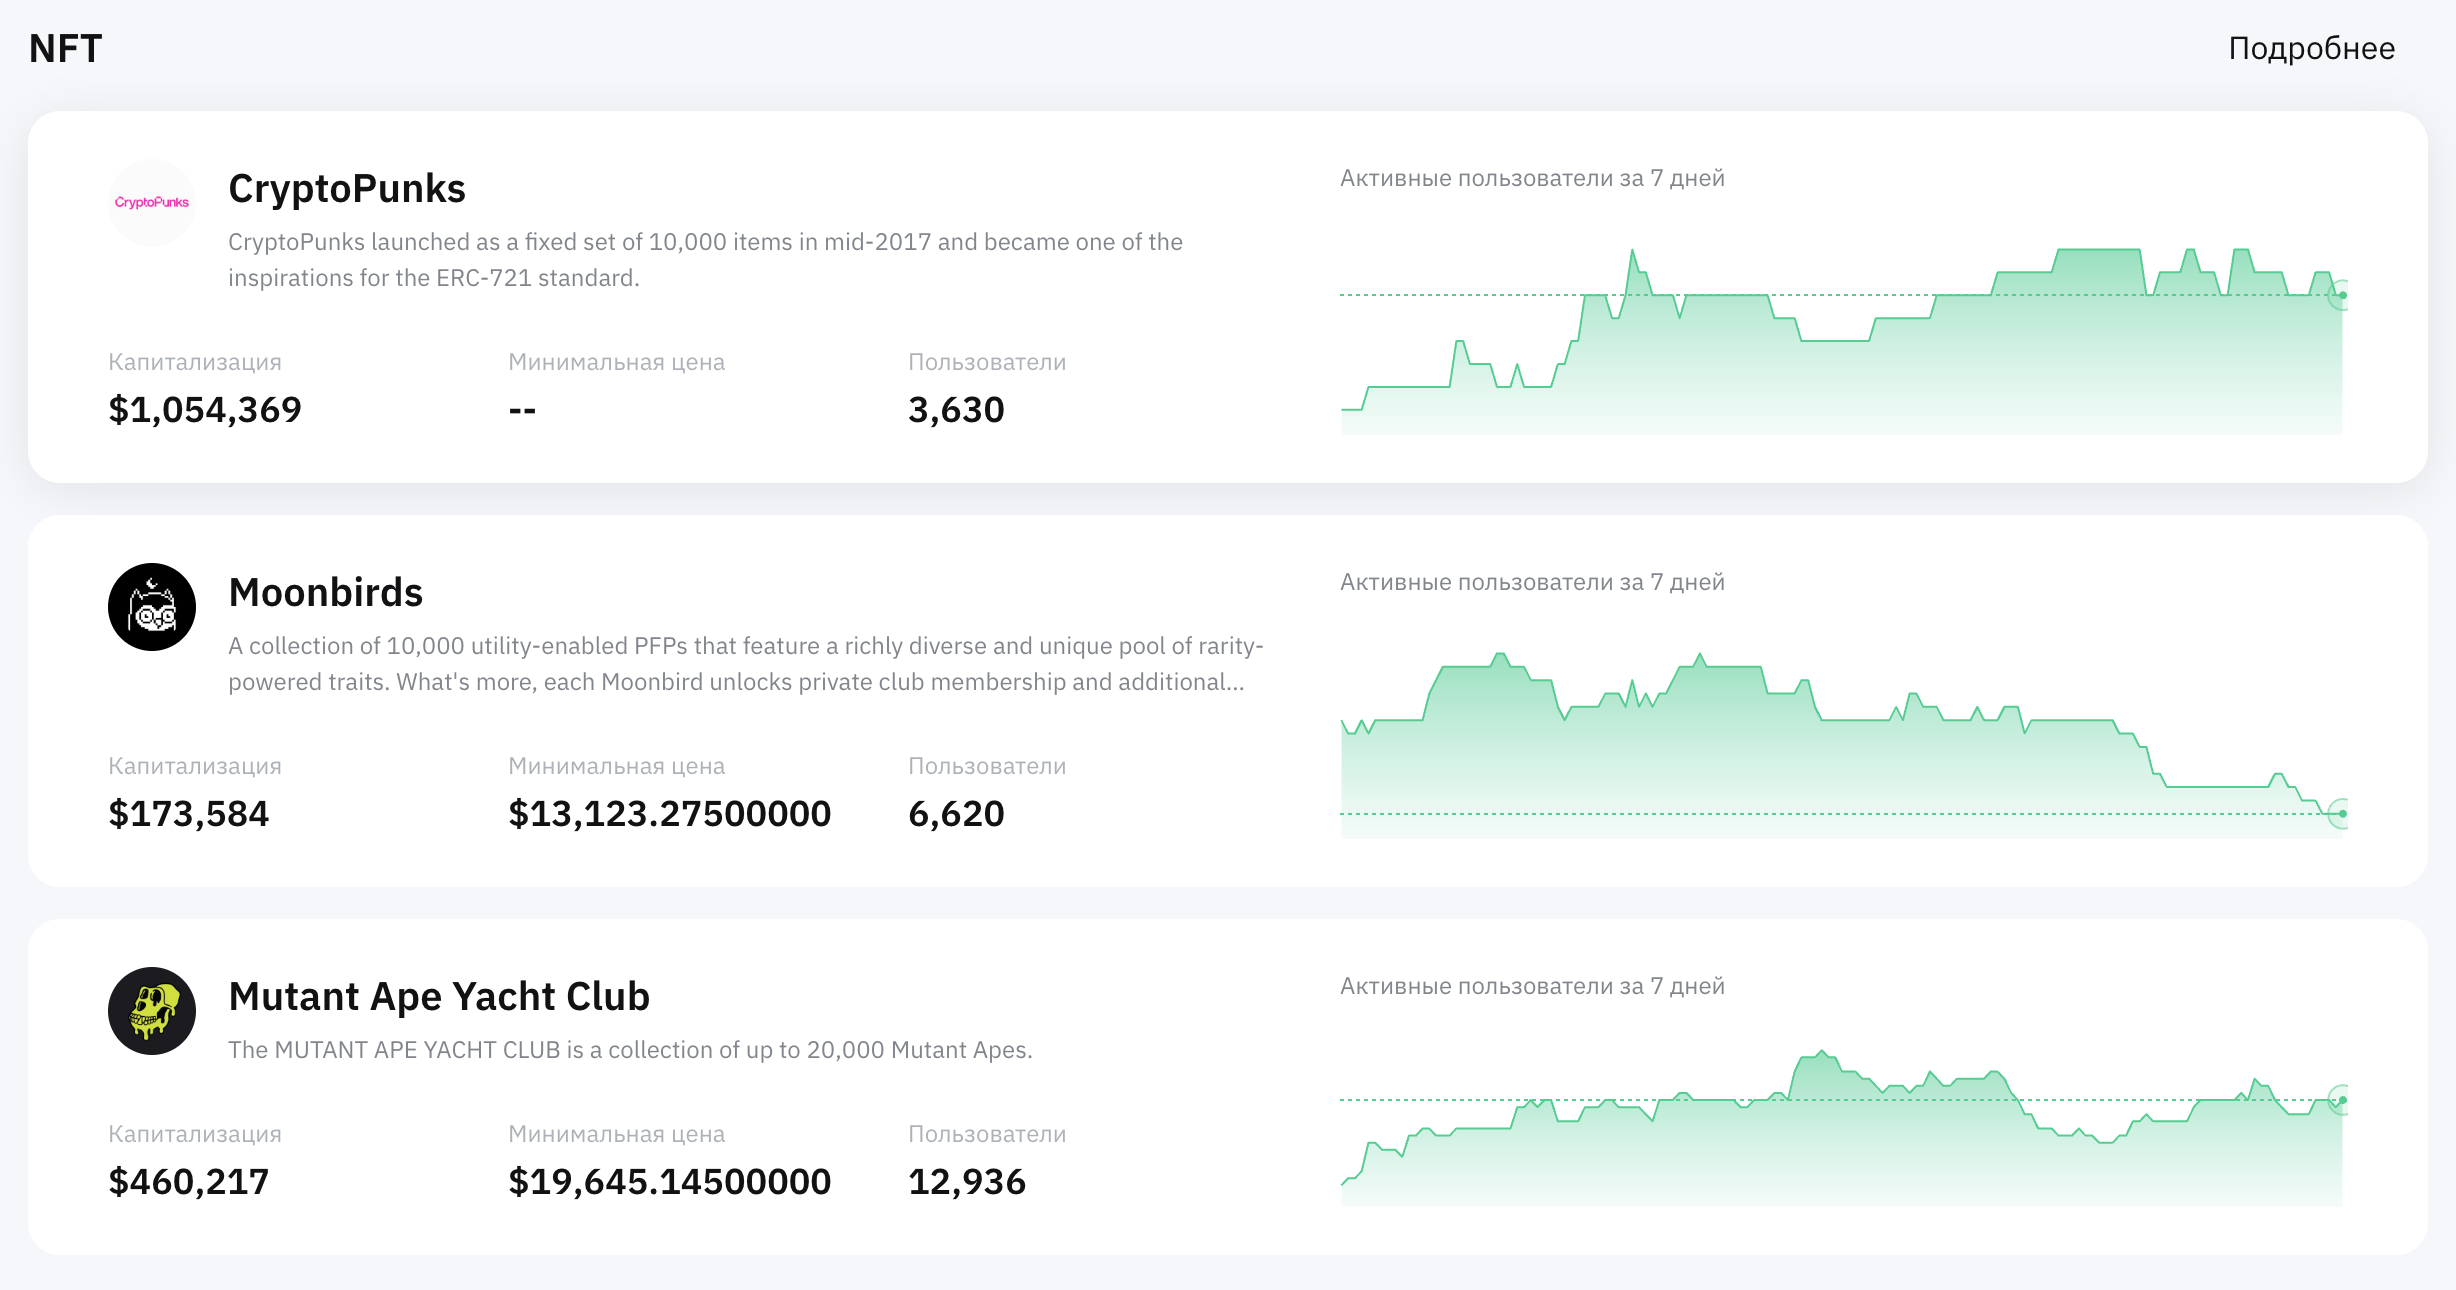Click the Активные пользователи label in CryptoPunks card
Viewport: 2456px width, 1290px height.
[x=1532, y=178]
